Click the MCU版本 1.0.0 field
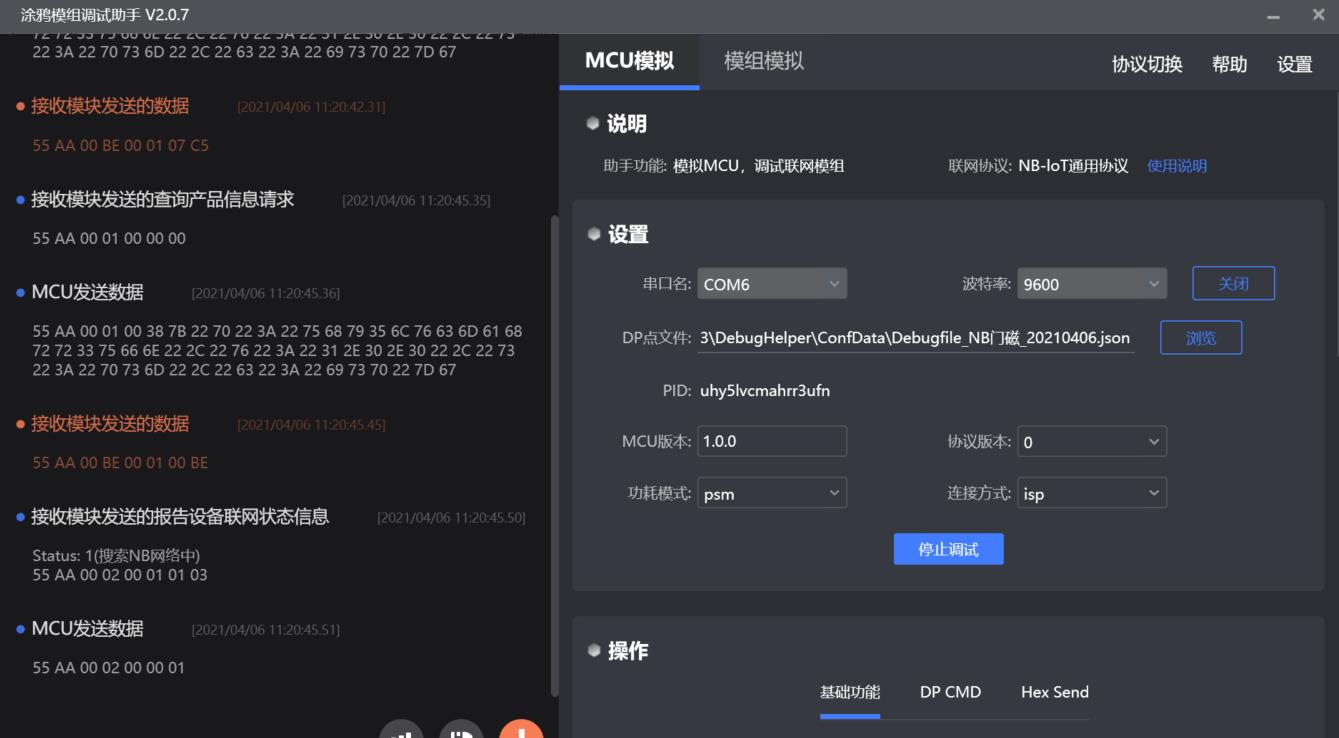The height and width of the screenshot is (738, 1339). (771, 441)
